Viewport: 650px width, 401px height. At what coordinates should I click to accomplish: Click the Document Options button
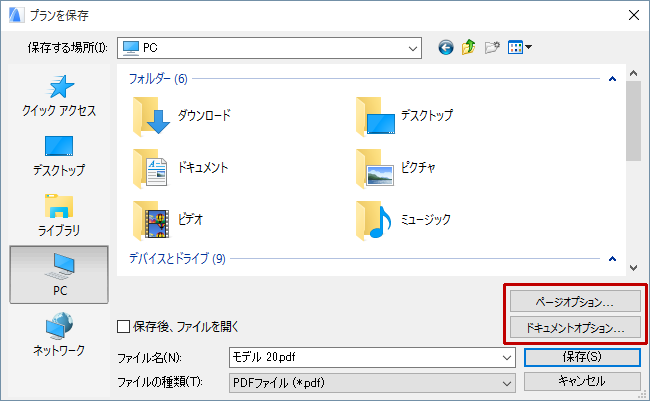575,328
